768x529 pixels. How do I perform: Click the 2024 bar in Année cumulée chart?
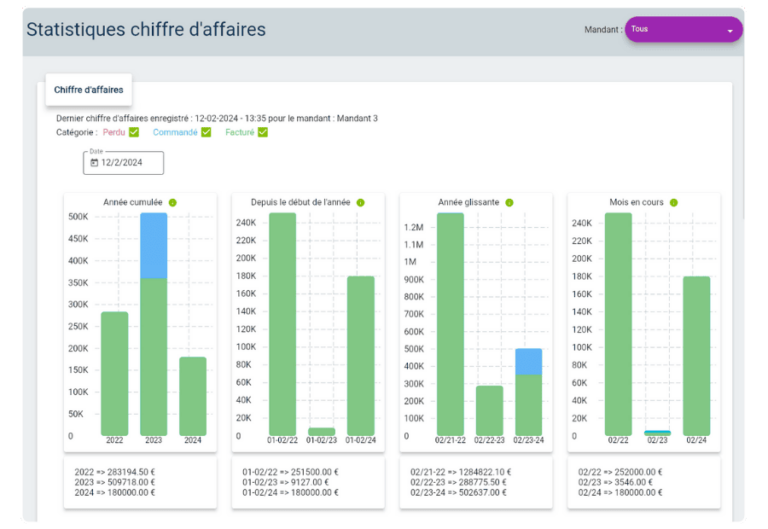(x=192, y=397)
